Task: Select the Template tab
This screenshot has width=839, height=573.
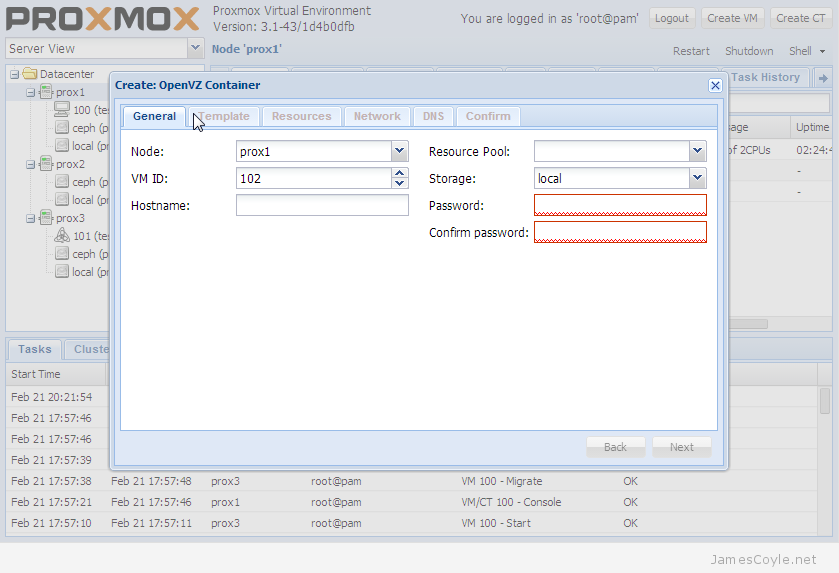Action: coord(224,116)
